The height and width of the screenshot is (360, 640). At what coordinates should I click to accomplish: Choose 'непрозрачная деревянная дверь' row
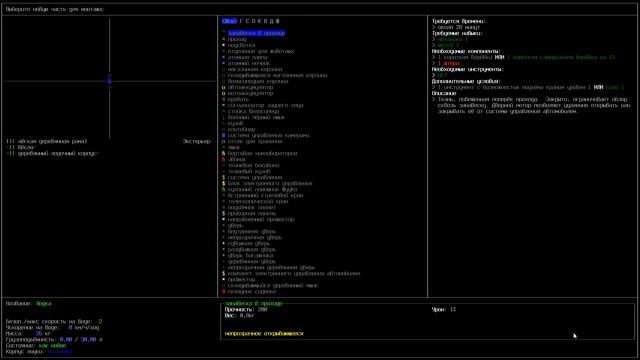(x=271, y=267)
